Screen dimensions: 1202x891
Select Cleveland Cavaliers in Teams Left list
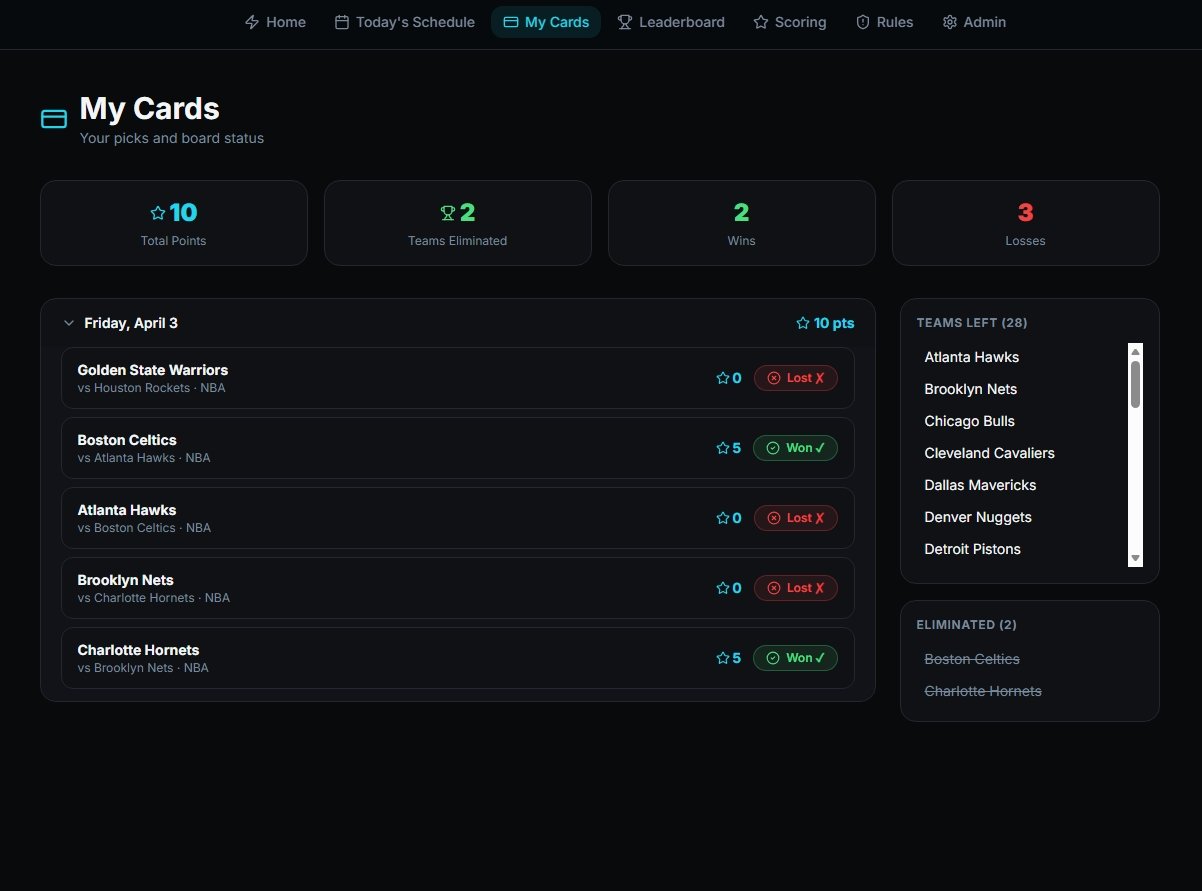click(989, 453)
